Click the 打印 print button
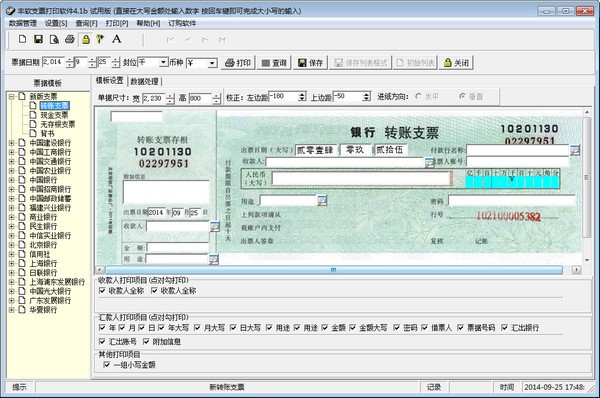This screenshot has width=600, height=398. [x=238, y=62]
